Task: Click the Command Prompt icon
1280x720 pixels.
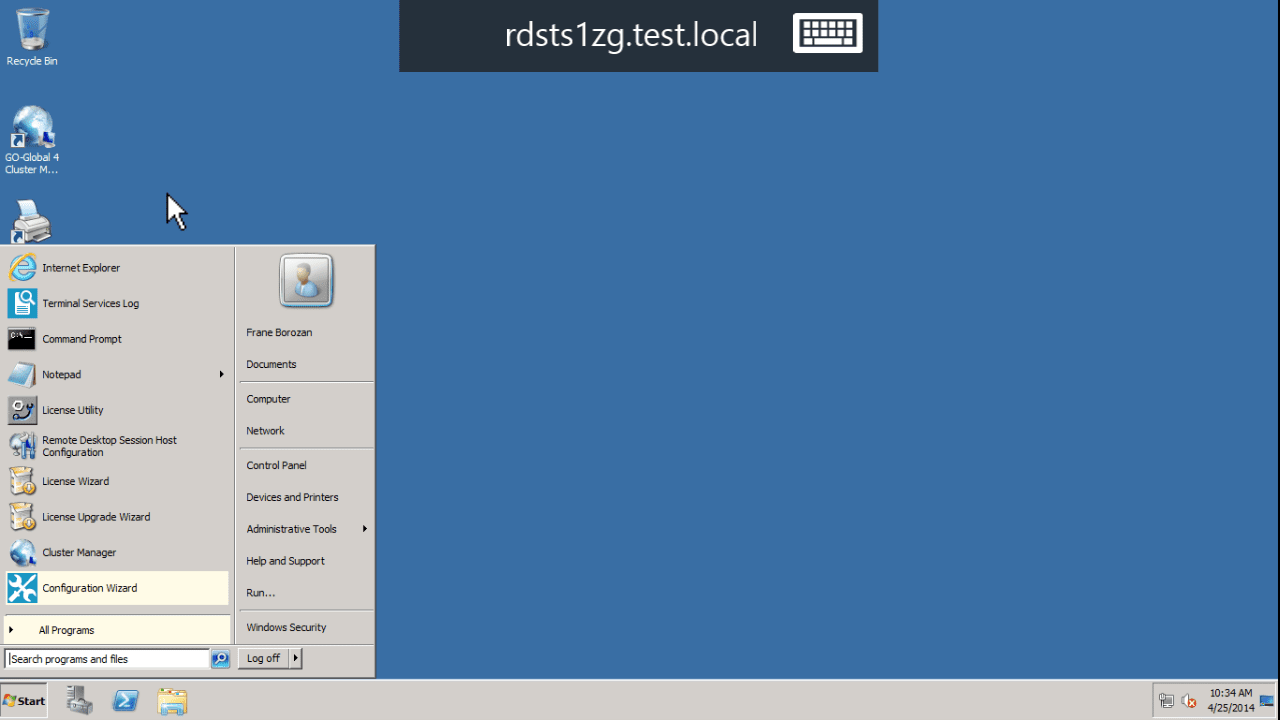Action: [x=22, y=339]
